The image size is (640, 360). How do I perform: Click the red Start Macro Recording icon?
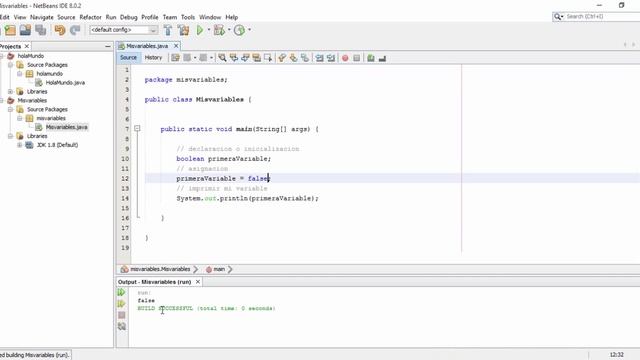click(x=345, y=58)
